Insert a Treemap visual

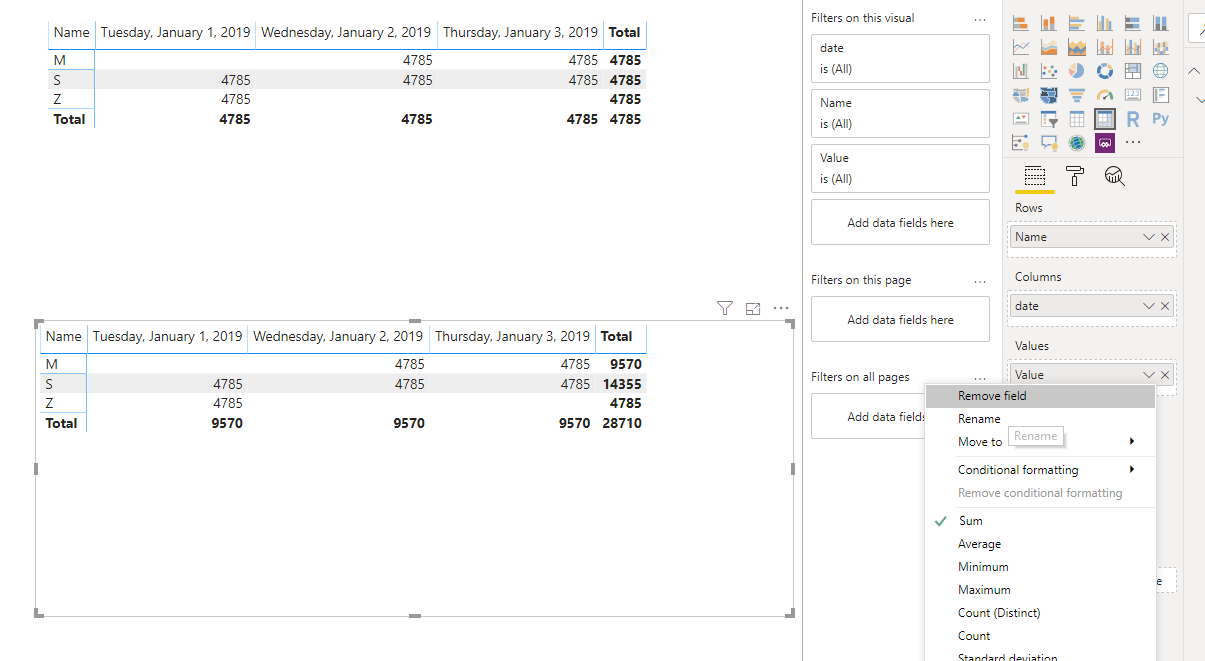click(x=1133, y=71)
